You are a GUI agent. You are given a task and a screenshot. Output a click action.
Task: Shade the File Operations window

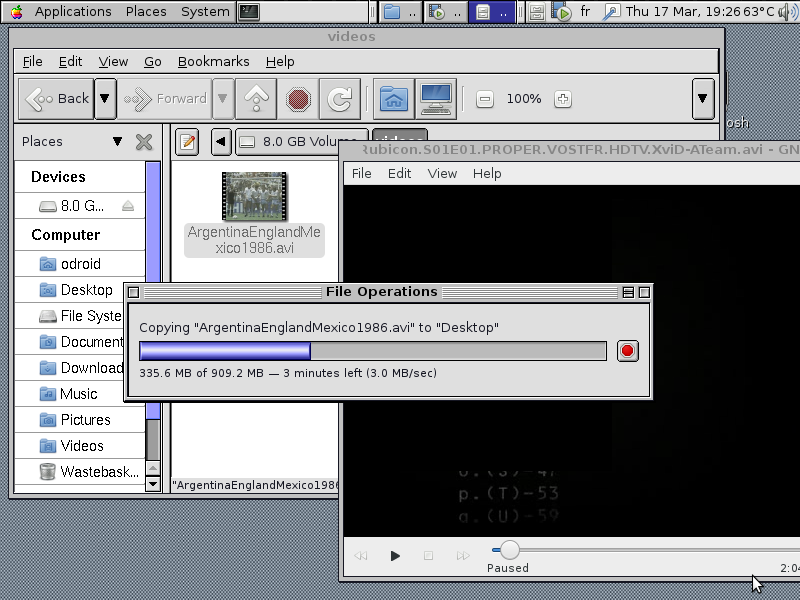629,292
